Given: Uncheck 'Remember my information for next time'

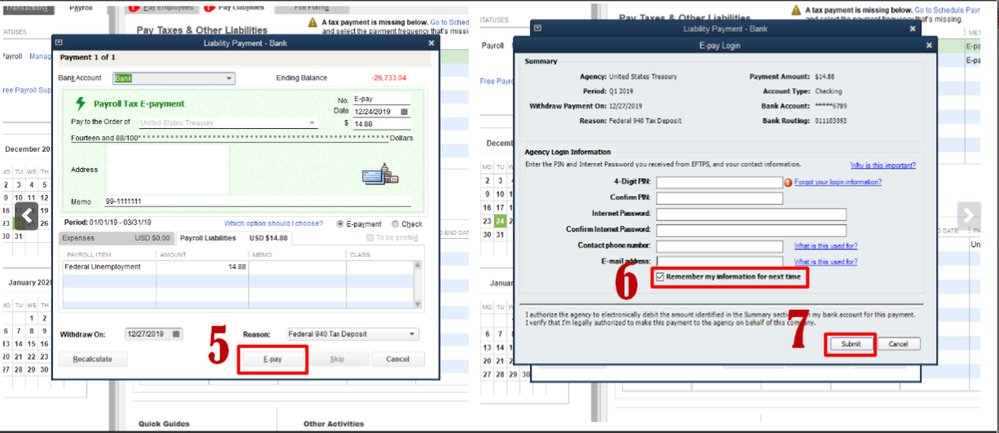Looking at the screenshot, I should click(x=660, y=277).
